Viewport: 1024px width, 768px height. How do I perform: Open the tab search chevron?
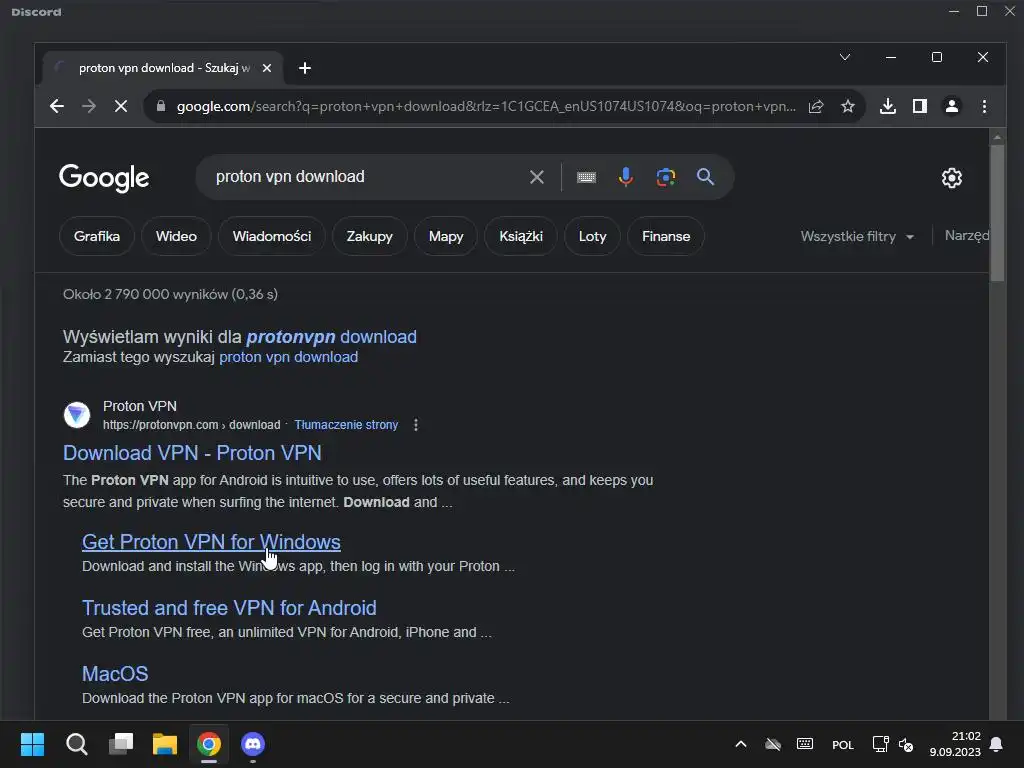coord(844,57)
